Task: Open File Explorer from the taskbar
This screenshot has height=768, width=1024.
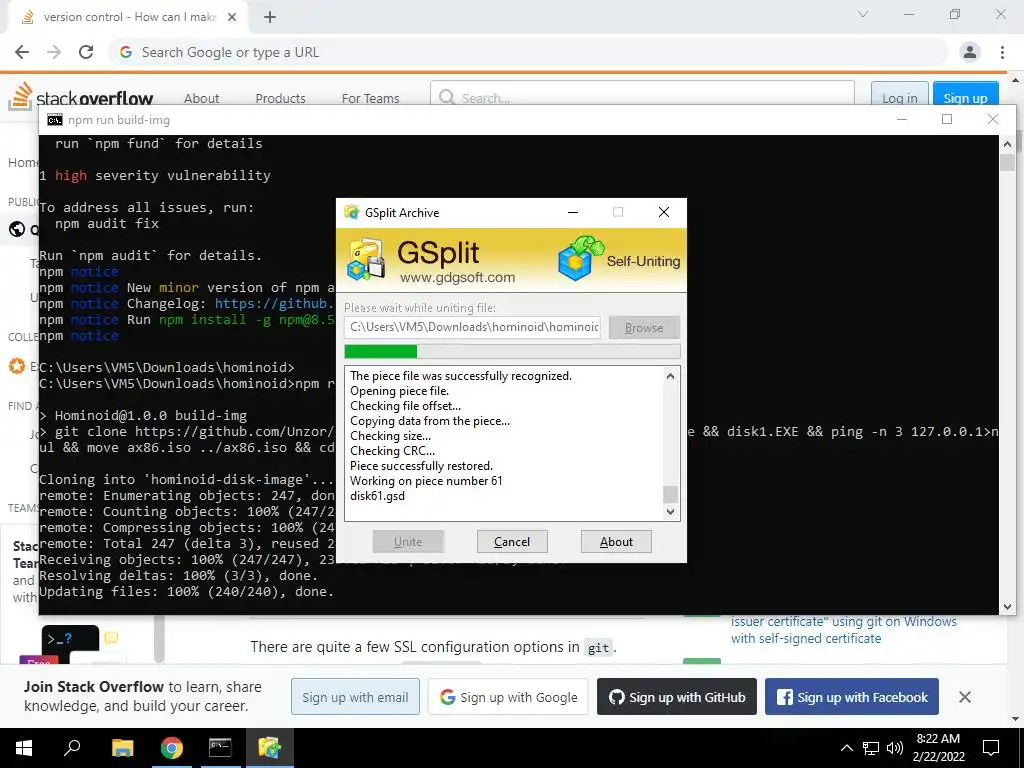Action: coord(122,748)
